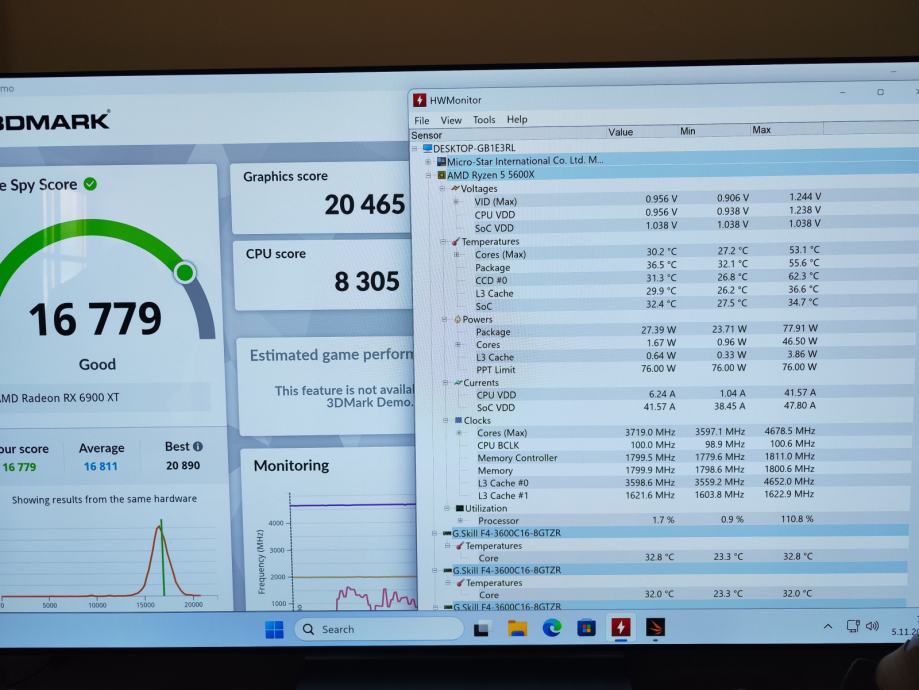Click the HWMonitor title bar lightning icon

419,100
